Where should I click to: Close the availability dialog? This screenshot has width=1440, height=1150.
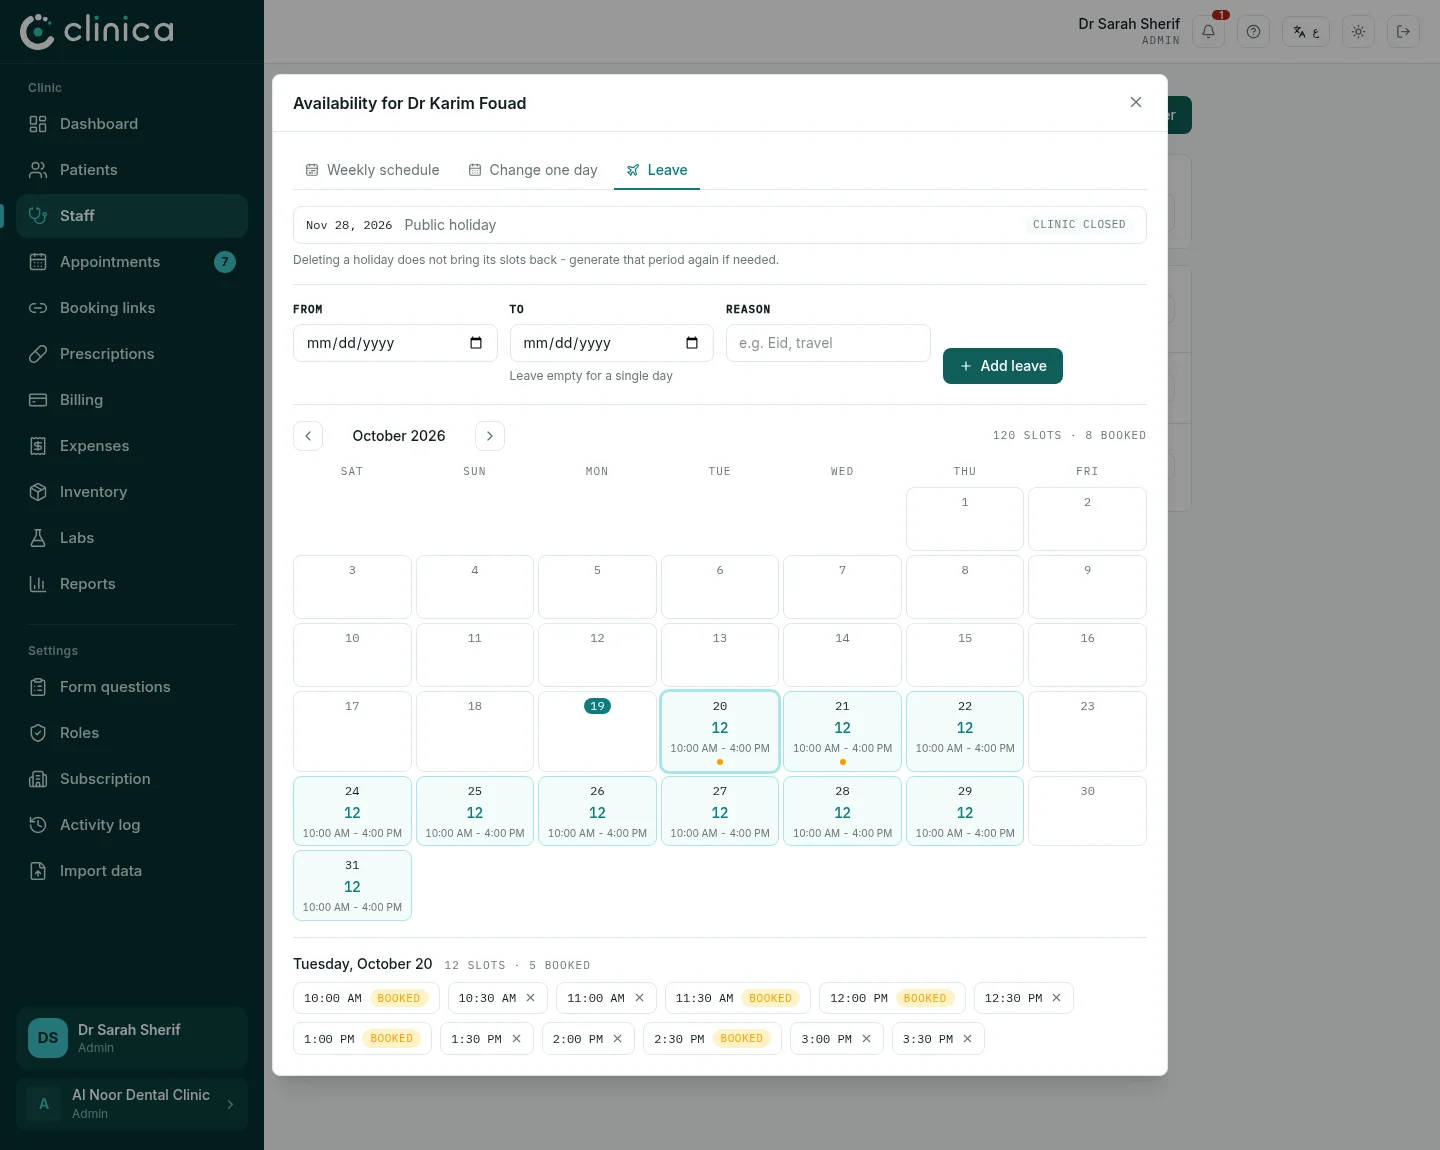(x=1136, y=102)
